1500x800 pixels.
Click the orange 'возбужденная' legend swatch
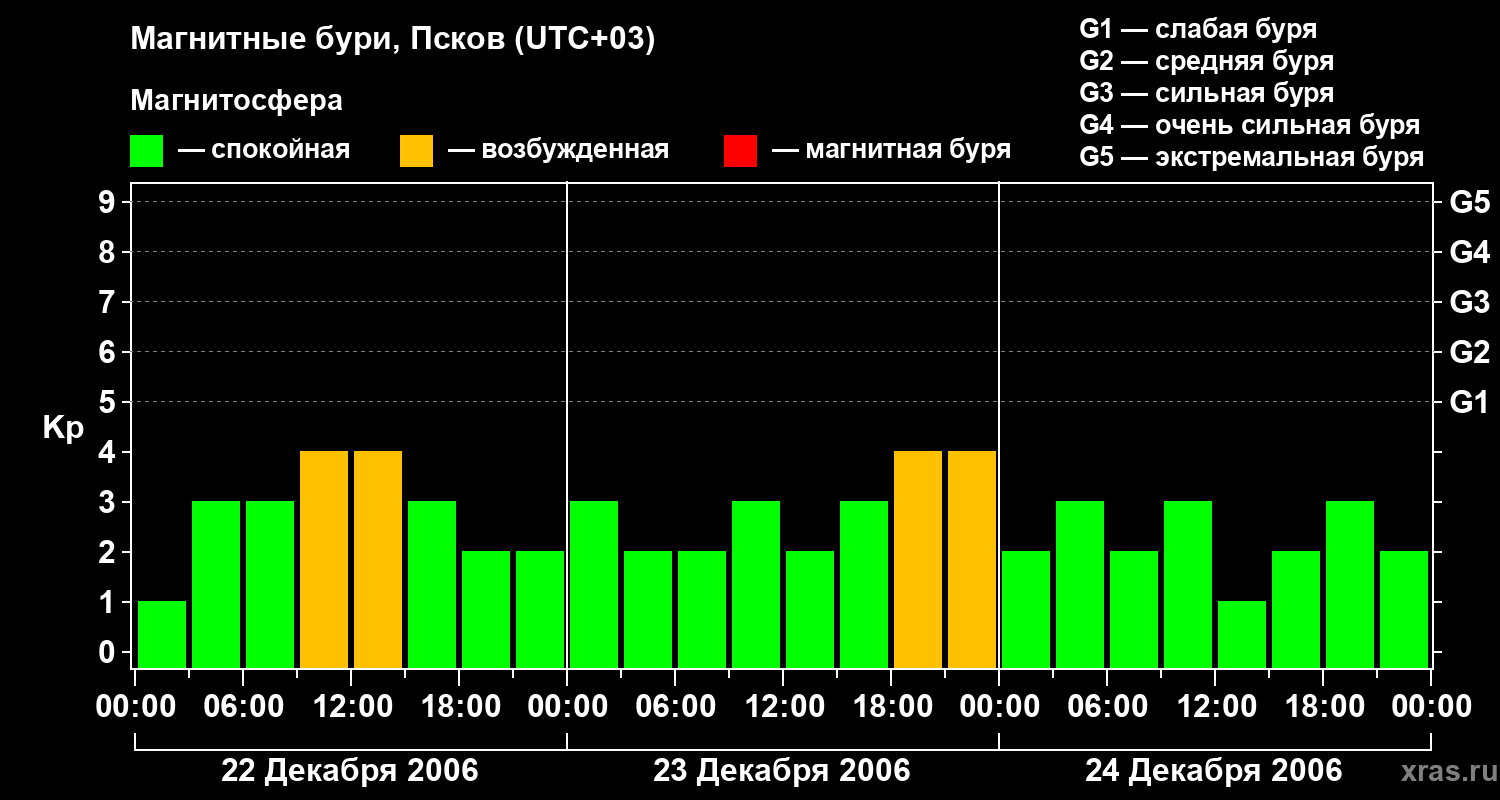pos(416,151)
